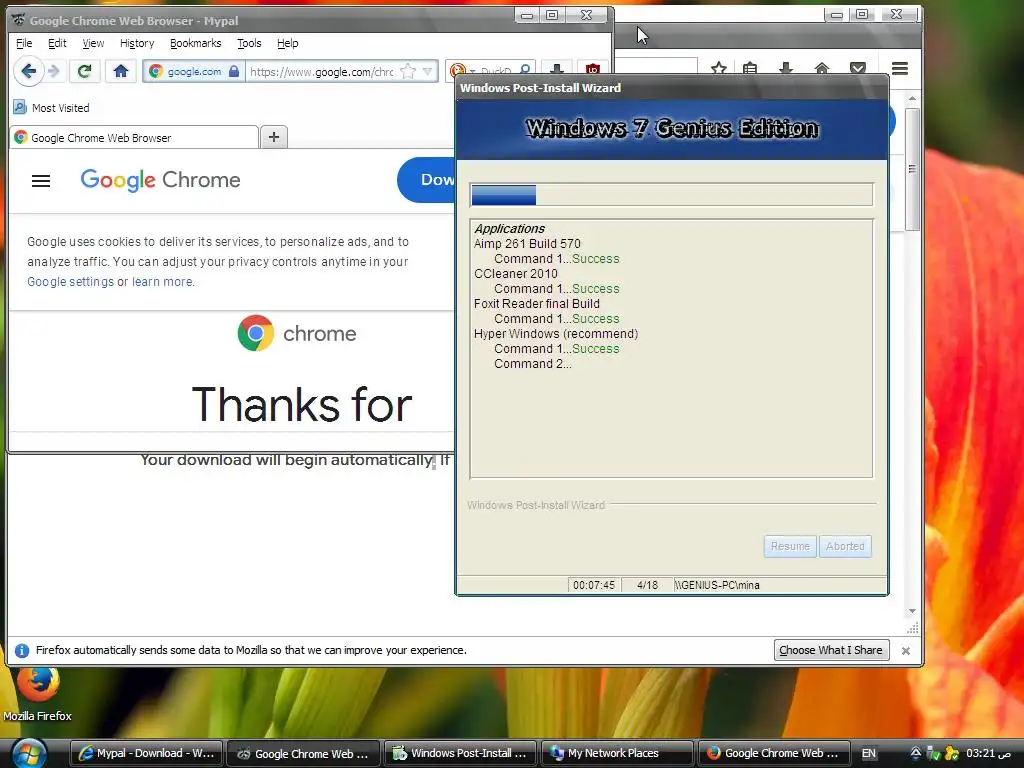Open Mypal's home page icon
The height and width of the screenshot is (768, 1024).
121,71
